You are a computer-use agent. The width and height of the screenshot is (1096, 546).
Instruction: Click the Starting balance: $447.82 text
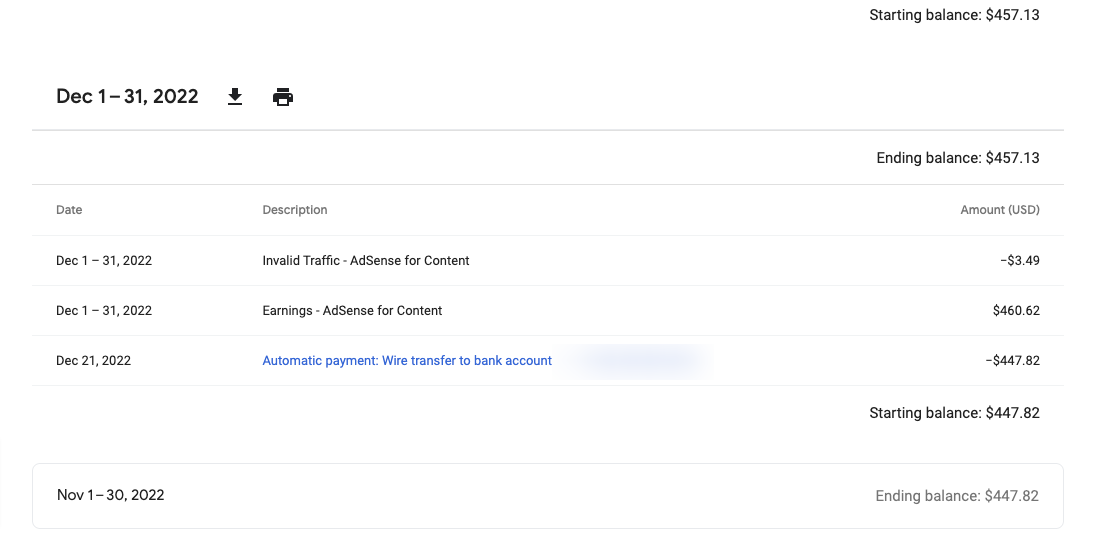(x=954, y=413)
